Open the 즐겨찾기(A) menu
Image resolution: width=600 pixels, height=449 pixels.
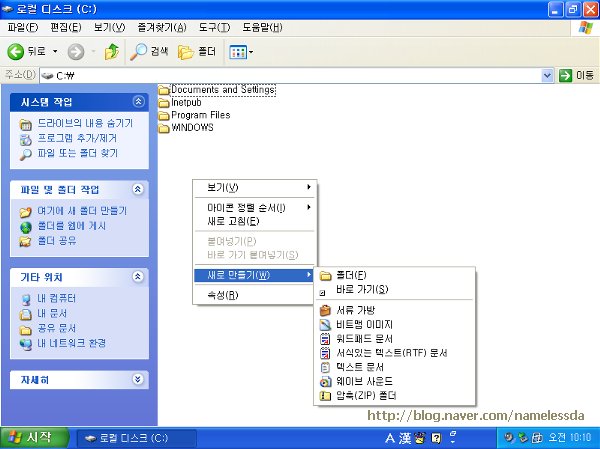(162, 28)
